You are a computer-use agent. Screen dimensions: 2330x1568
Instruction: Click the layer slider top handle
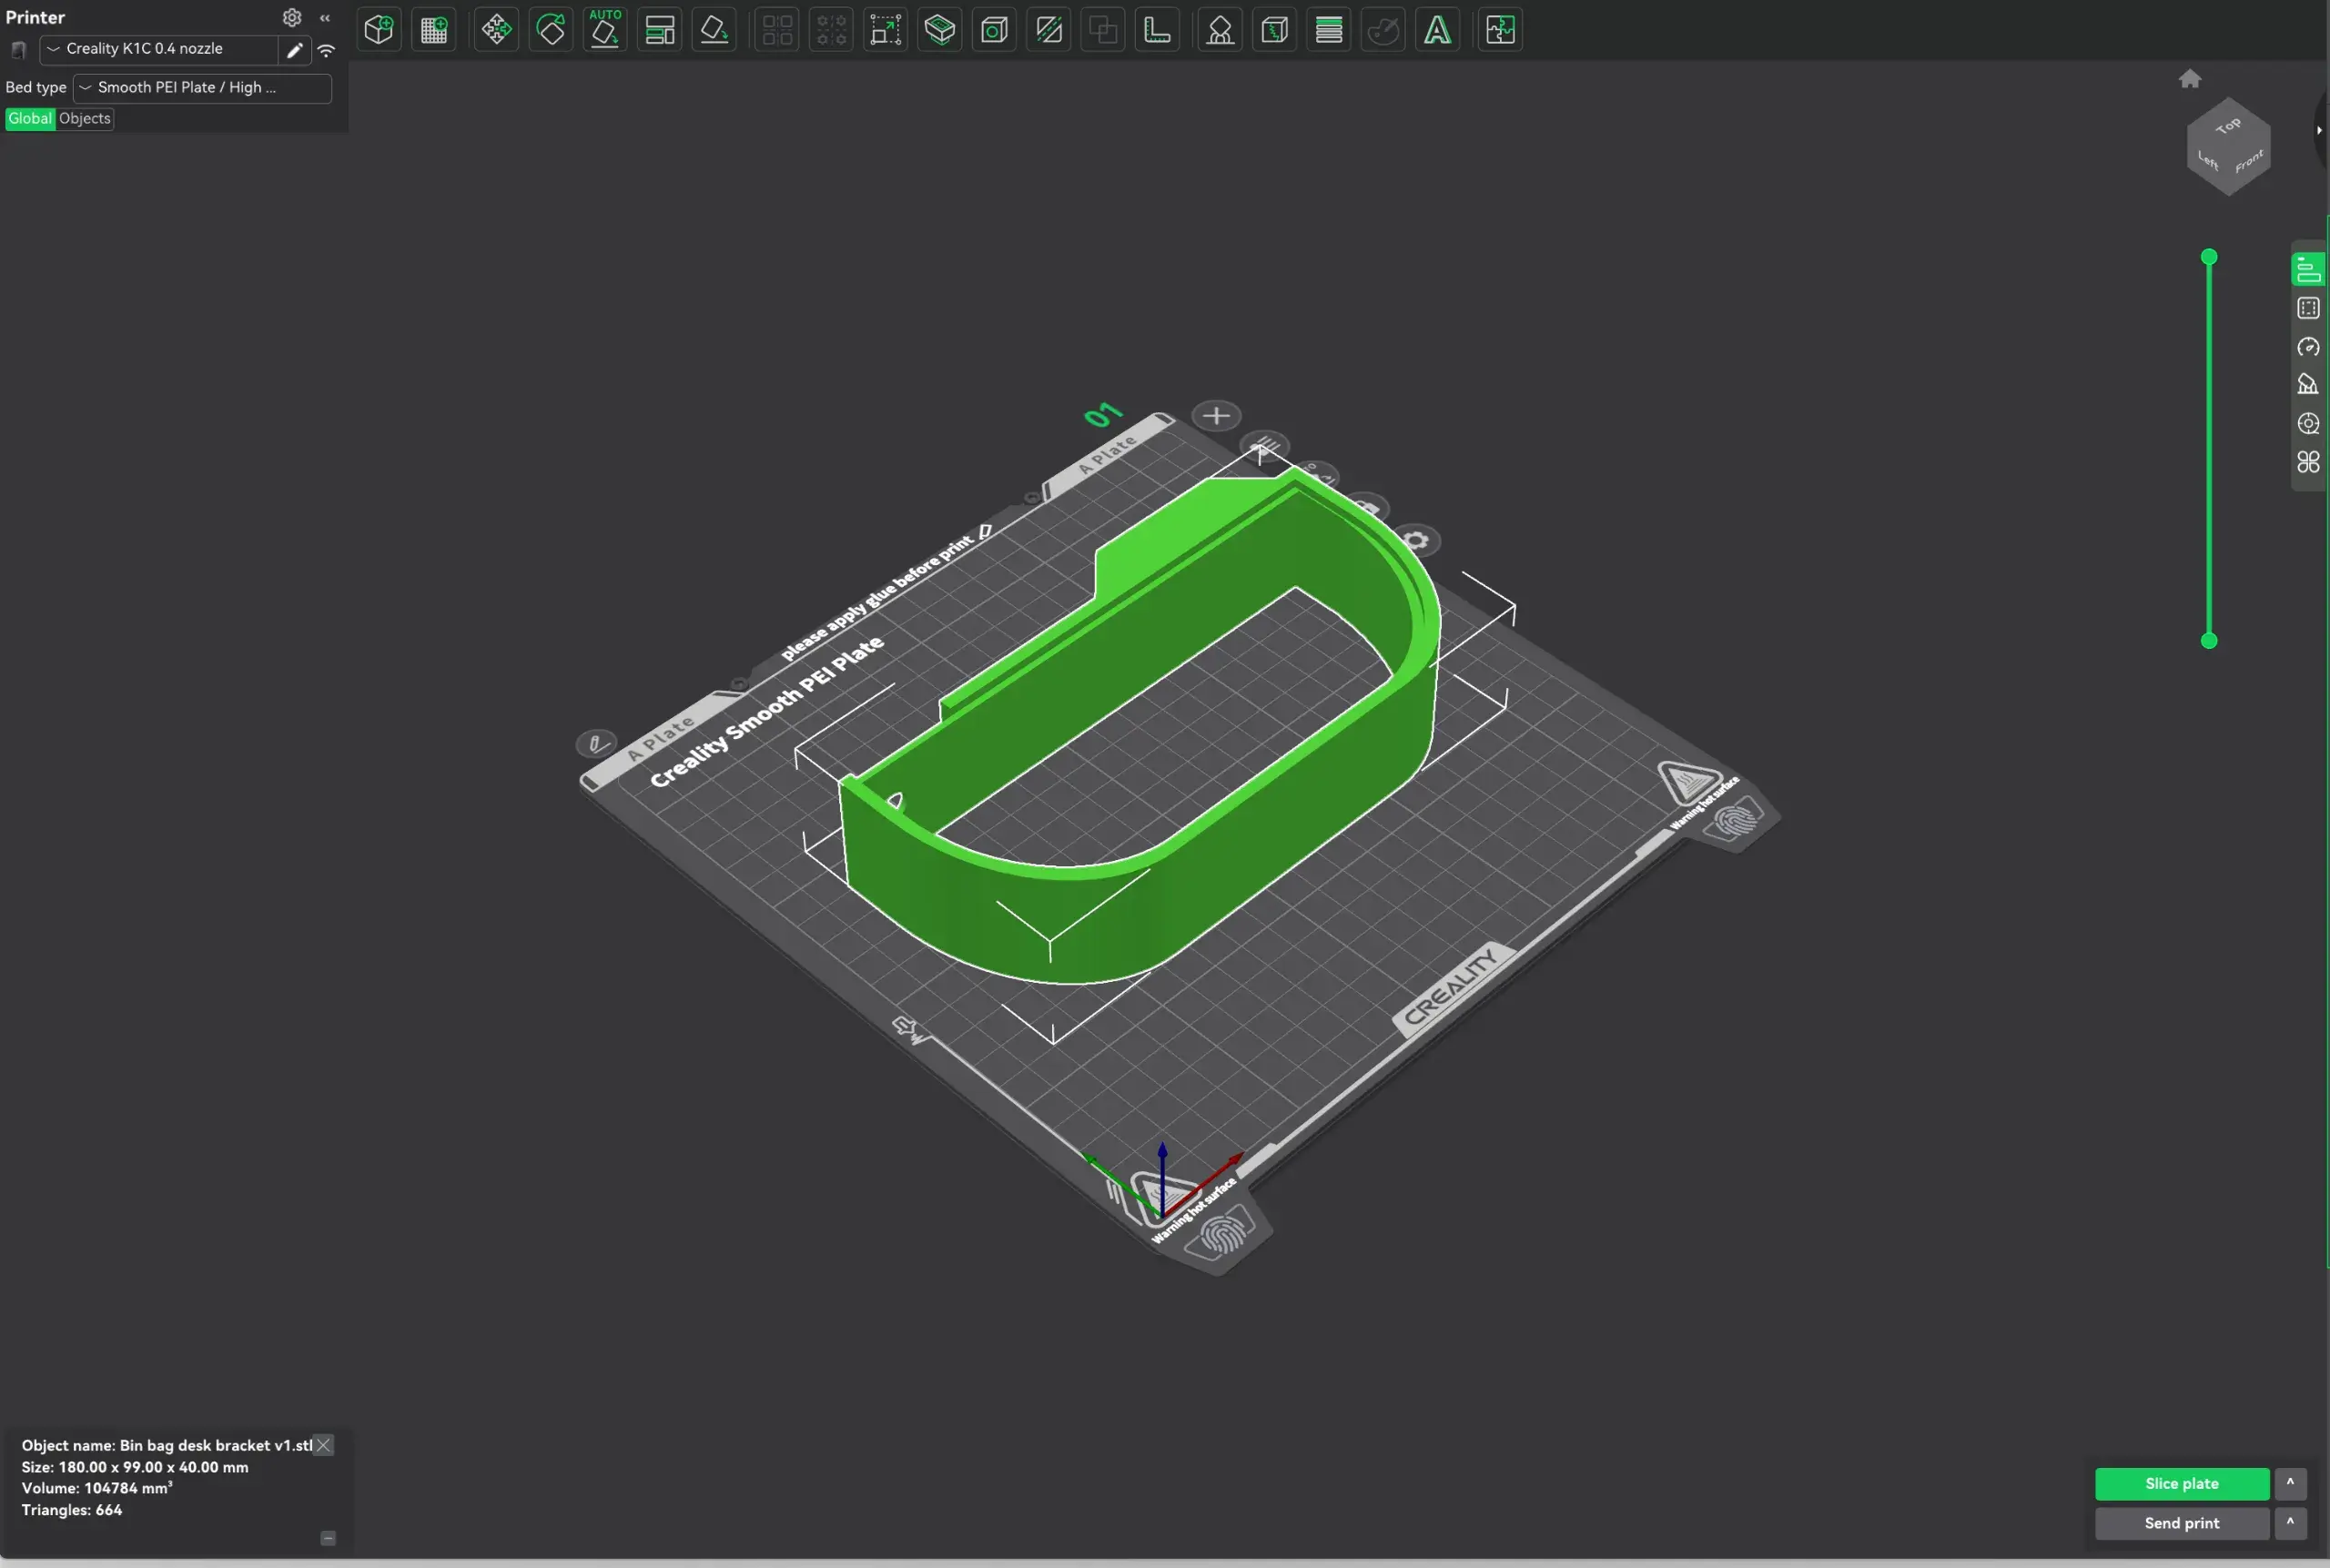click(x=2209, y=257)
